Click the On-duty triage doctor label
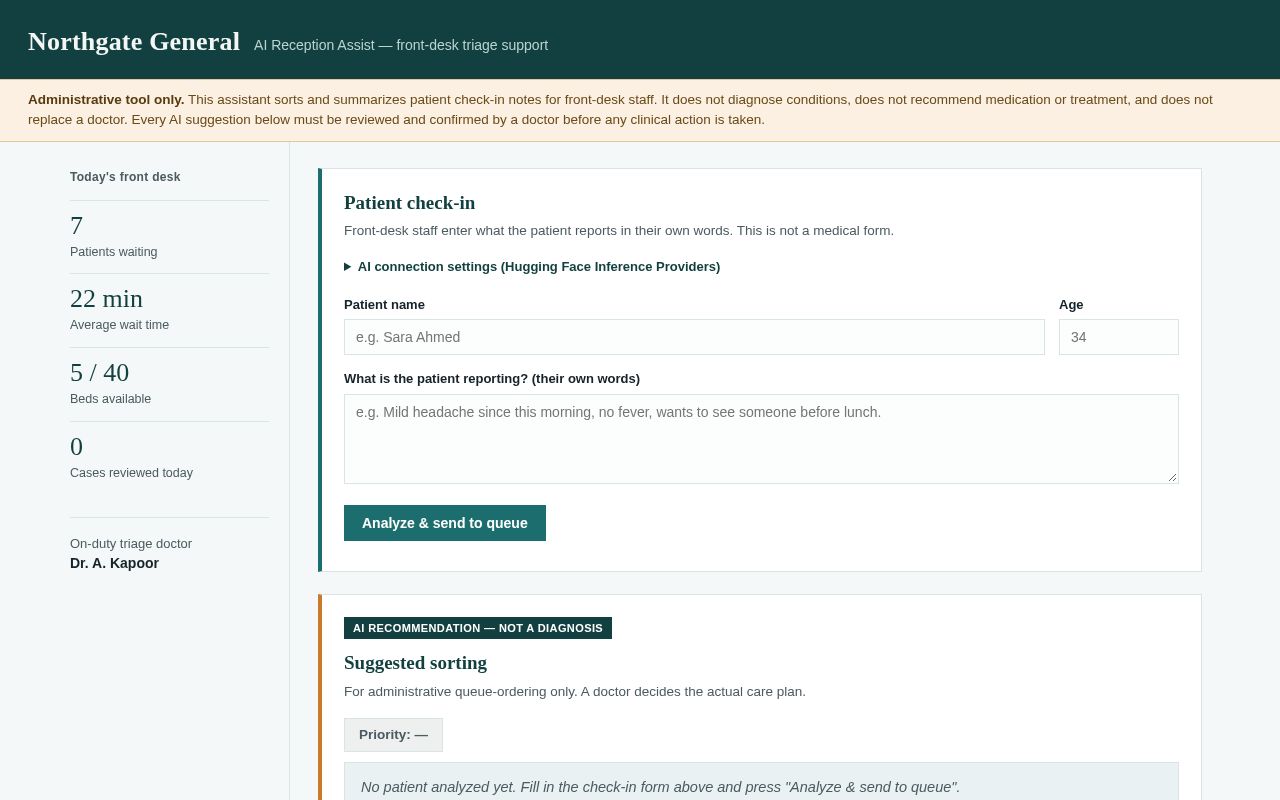Viewport: 1280px width, 800px height. pyautogui.click(x=131, y=544)
